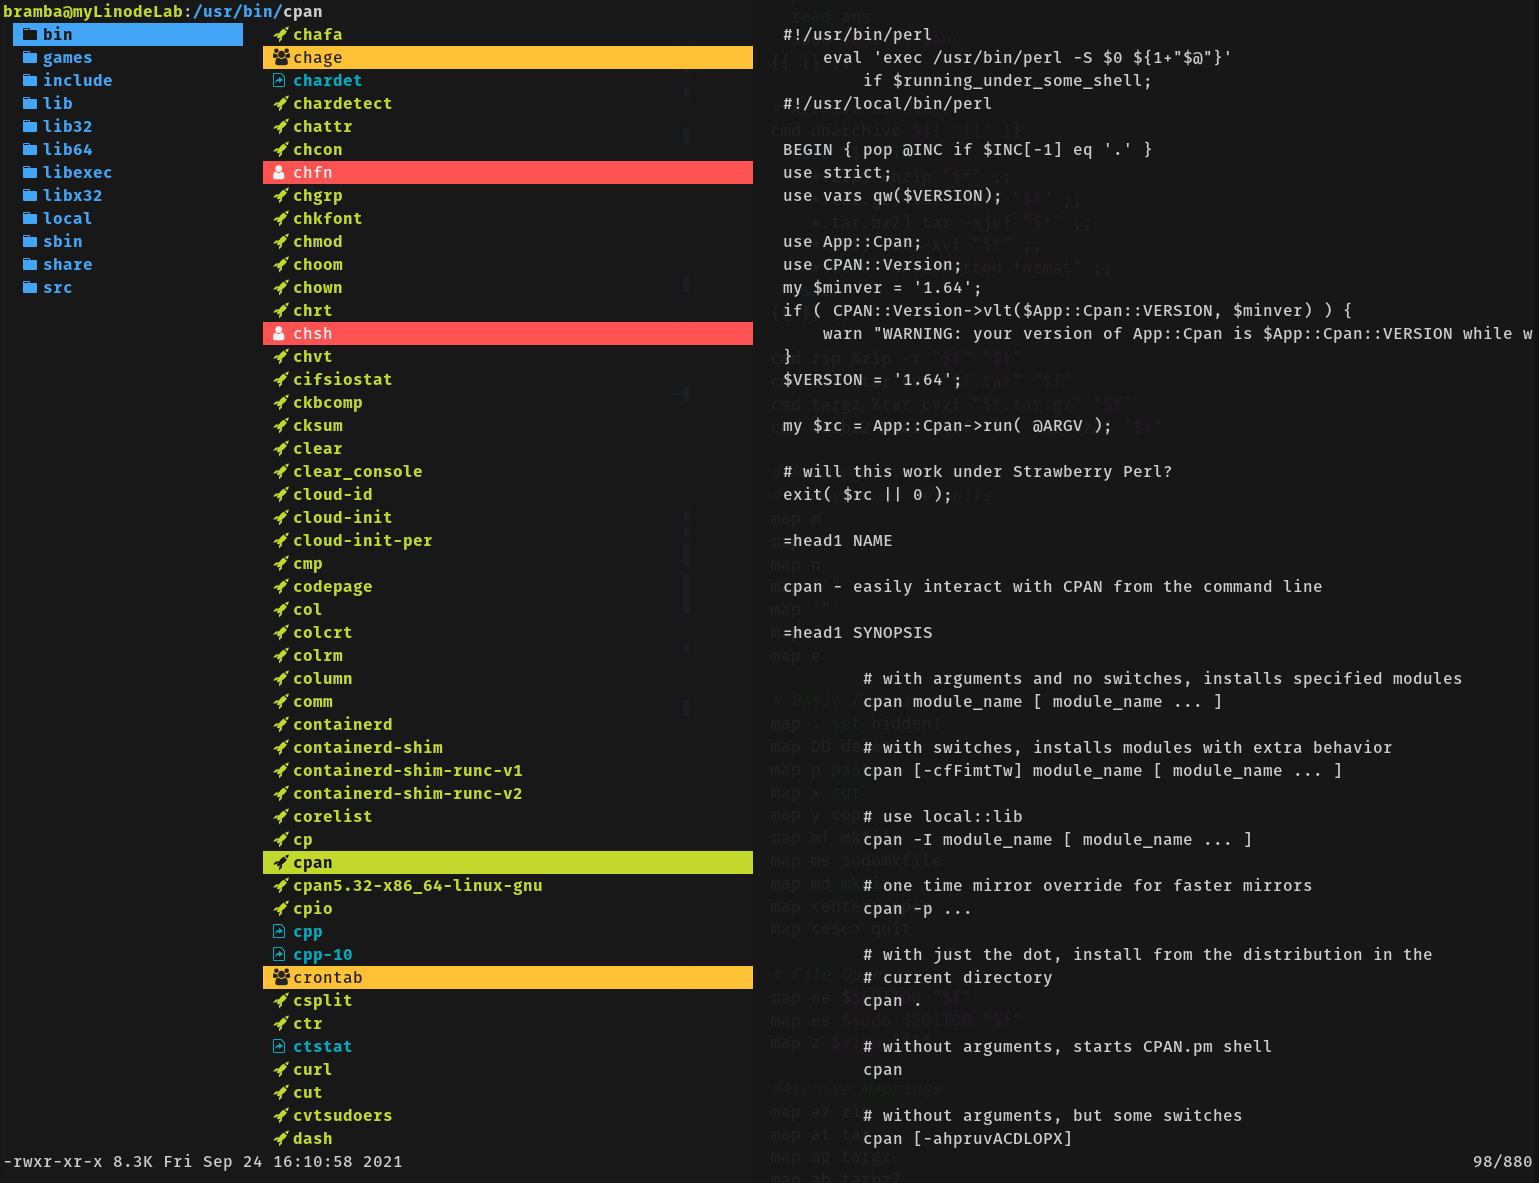Click the shebang line in preview pane
Viewport: 1539px width, 1183px height.
pyautogui.click(x=857, y=35)
